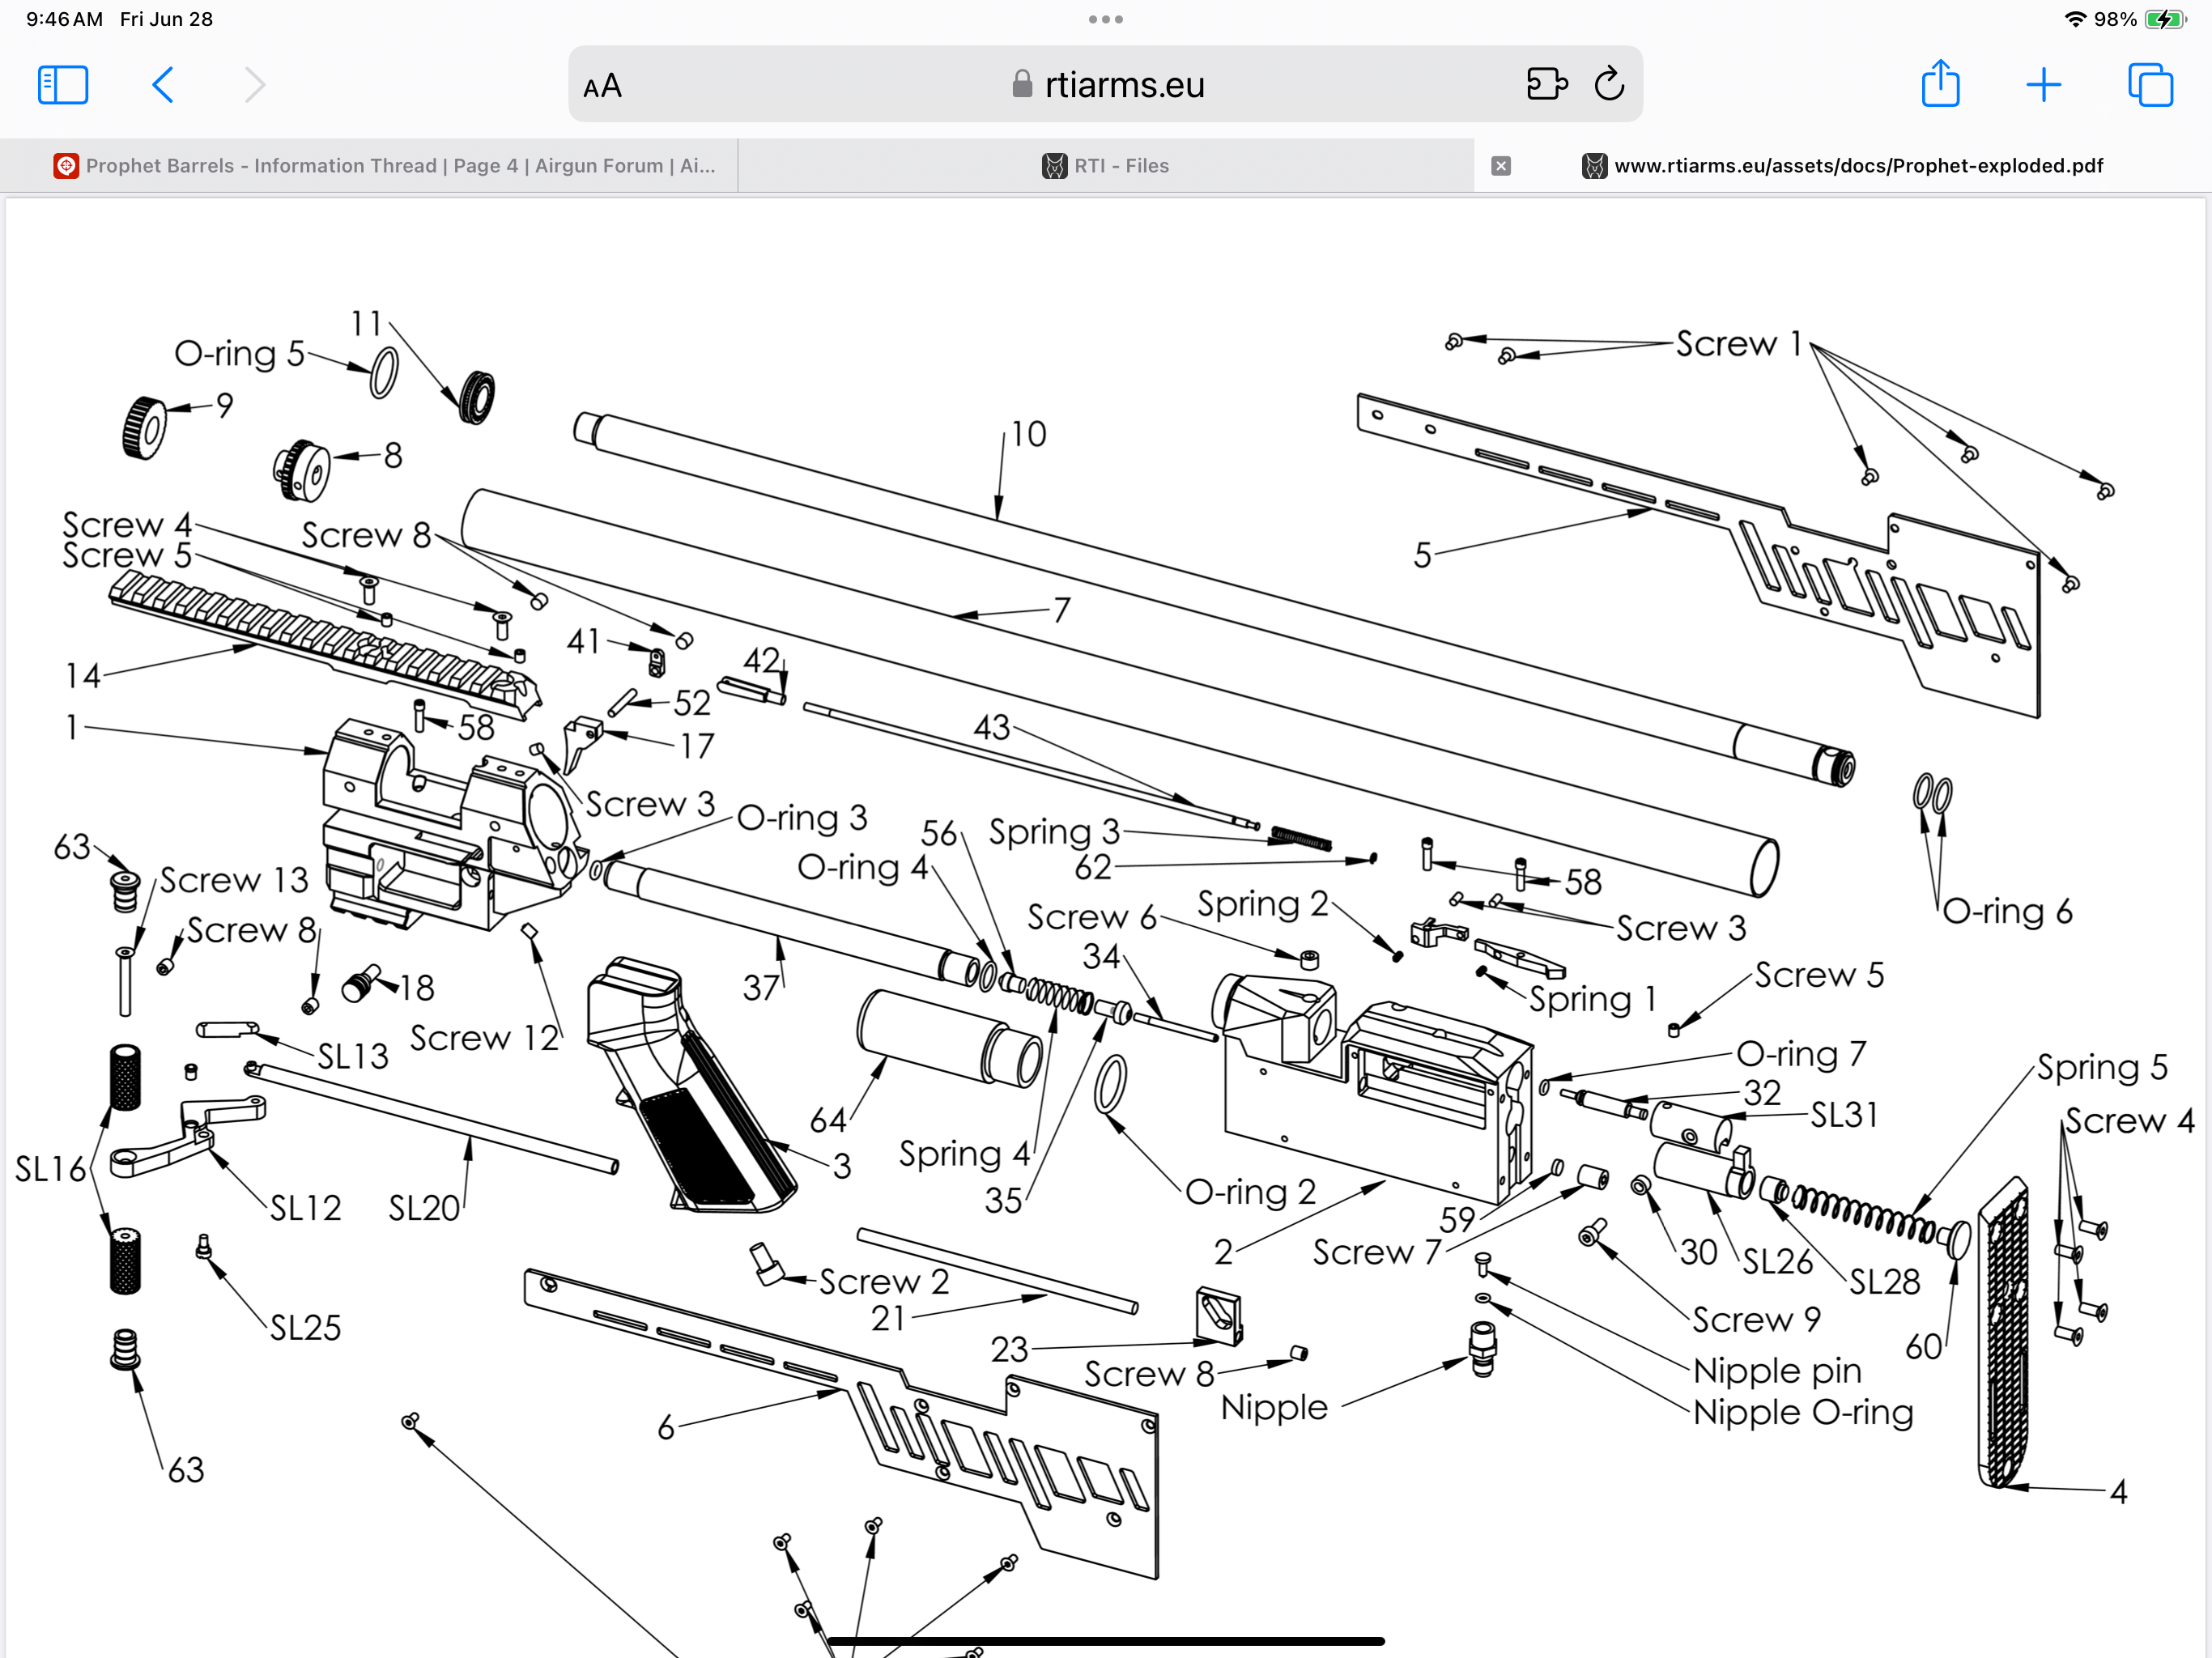Switch to the Prophet Barrels Information Thread tab
Image resolution: width=2212 pixels, height=1658 pixels.
pyautogui.click(x=369, y=166)
